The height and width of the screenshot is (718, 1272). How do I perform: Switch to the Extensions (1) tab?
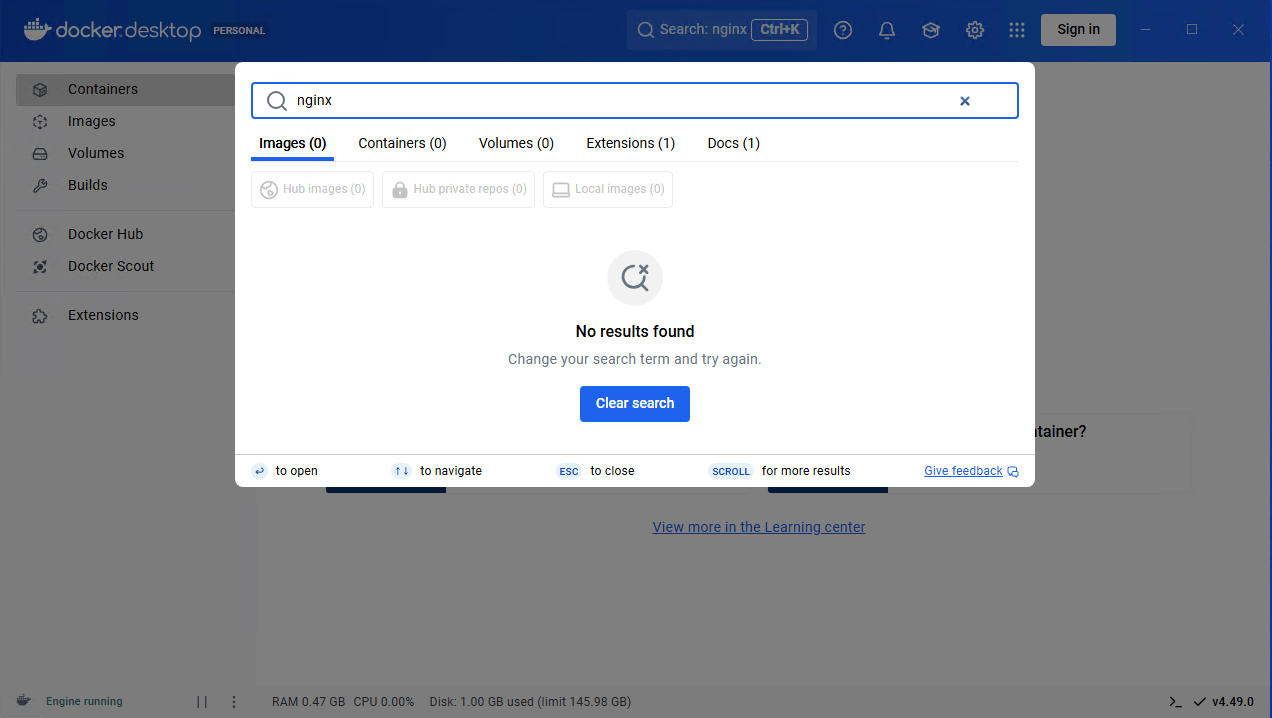[630, 143]
